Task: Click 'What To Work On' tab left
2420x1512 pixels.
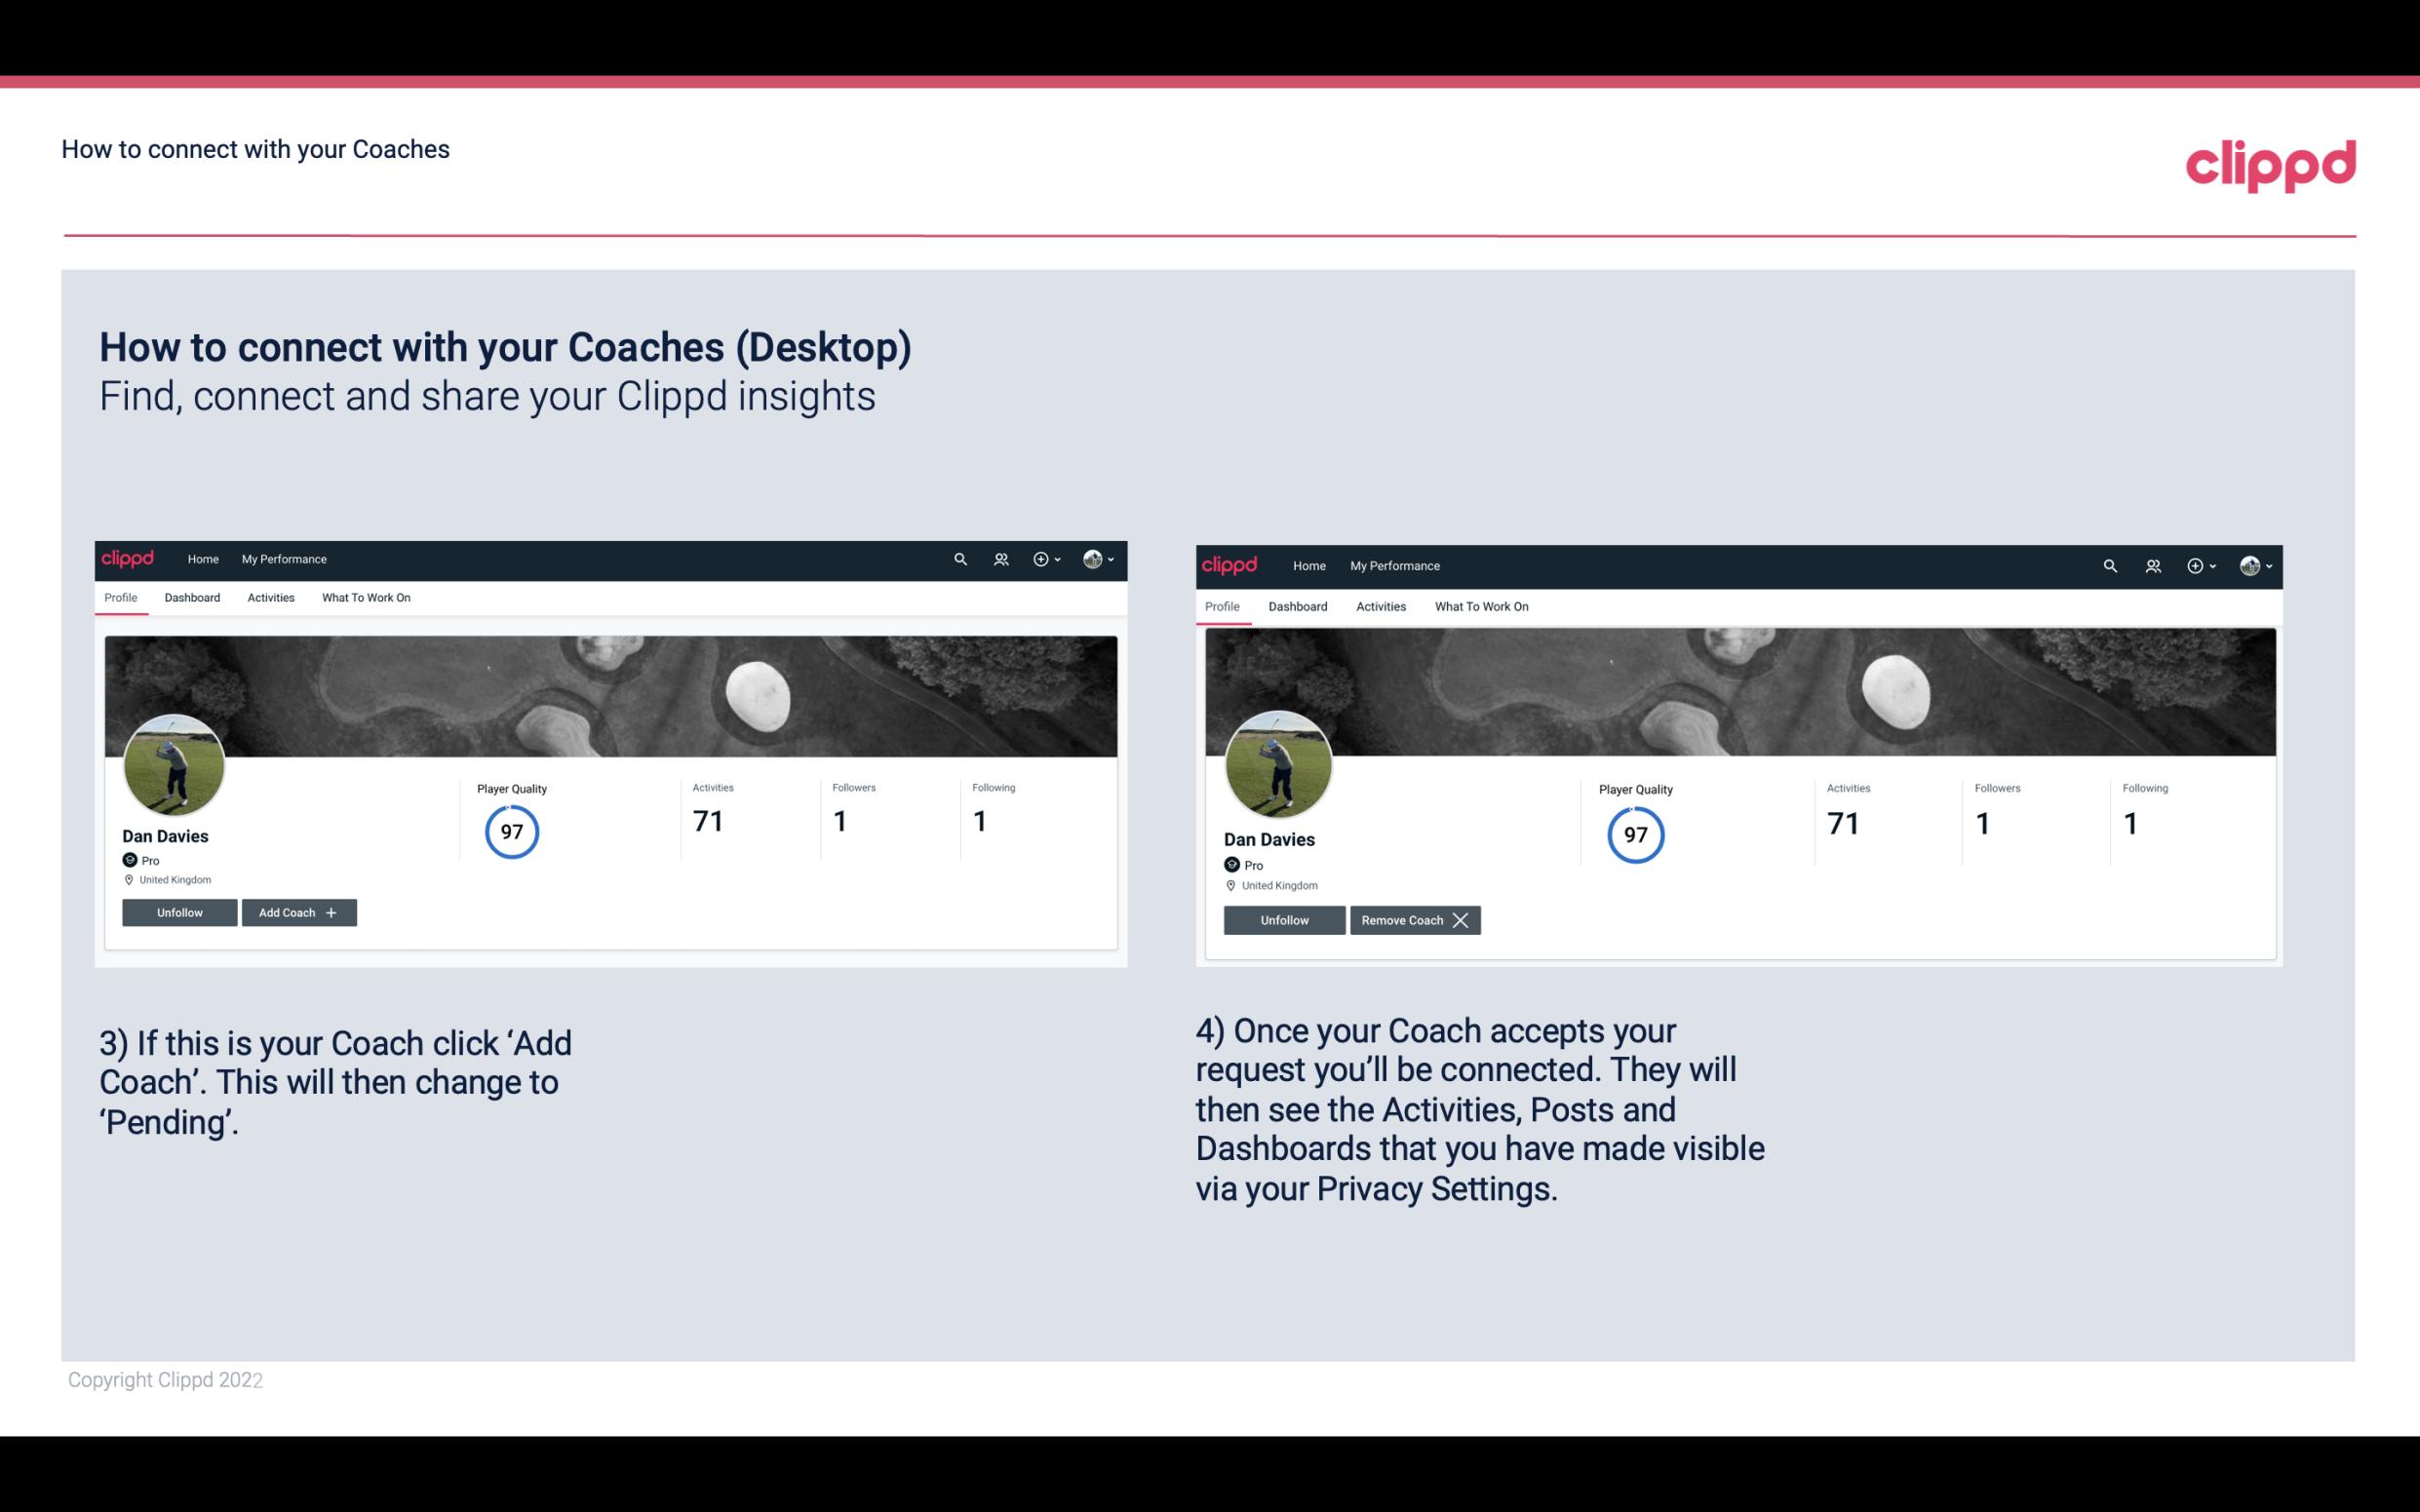Action: pyautogui.click(x=364, y=598)
